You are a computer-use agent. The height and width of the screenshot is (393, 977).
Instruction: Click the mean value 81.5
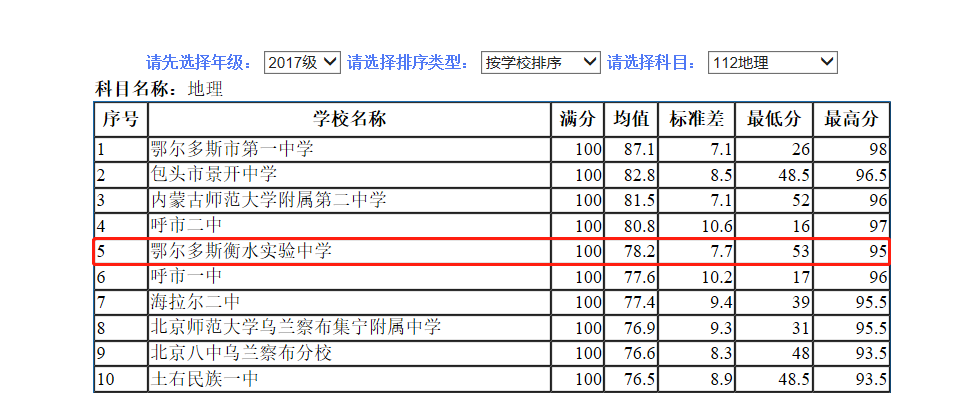[639, 201]
